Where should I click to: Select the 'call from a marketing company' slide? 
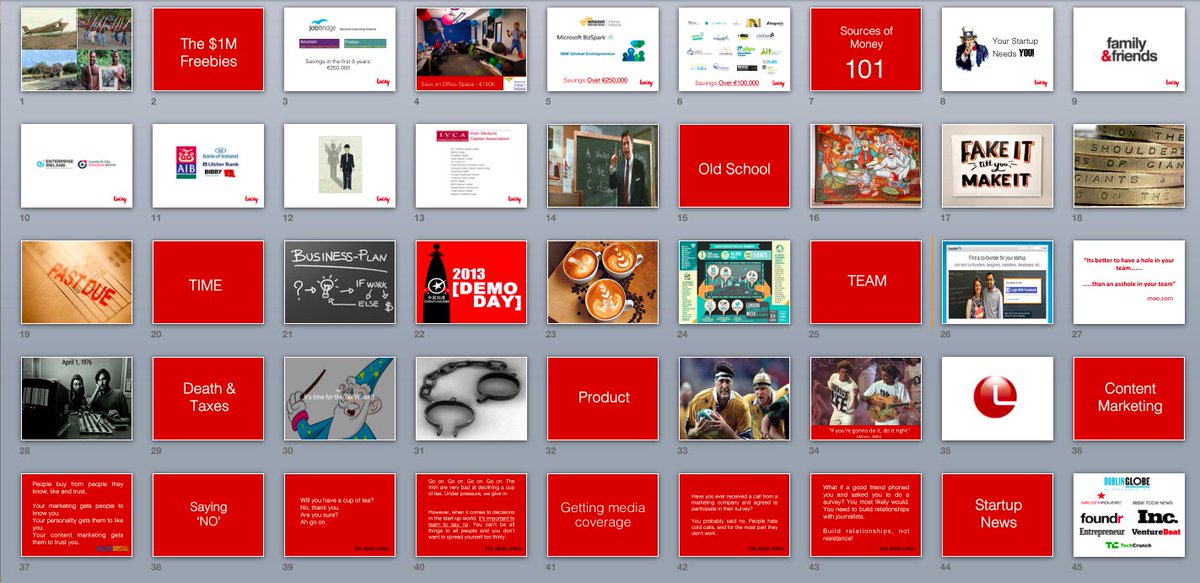click(x=734, y=515)
